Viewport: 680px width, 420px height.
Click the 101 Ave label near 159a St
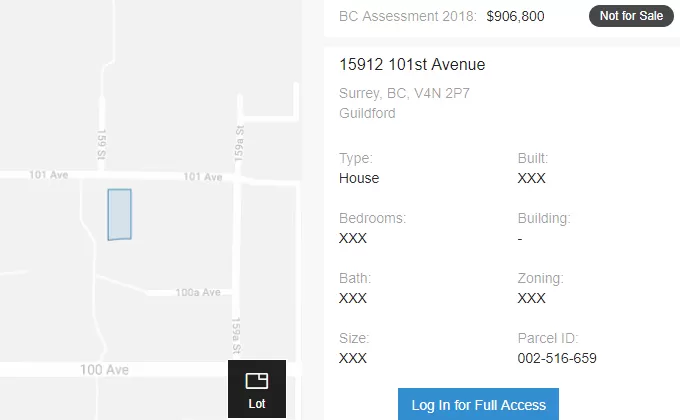pyautogui.click(x=203, y=177)
